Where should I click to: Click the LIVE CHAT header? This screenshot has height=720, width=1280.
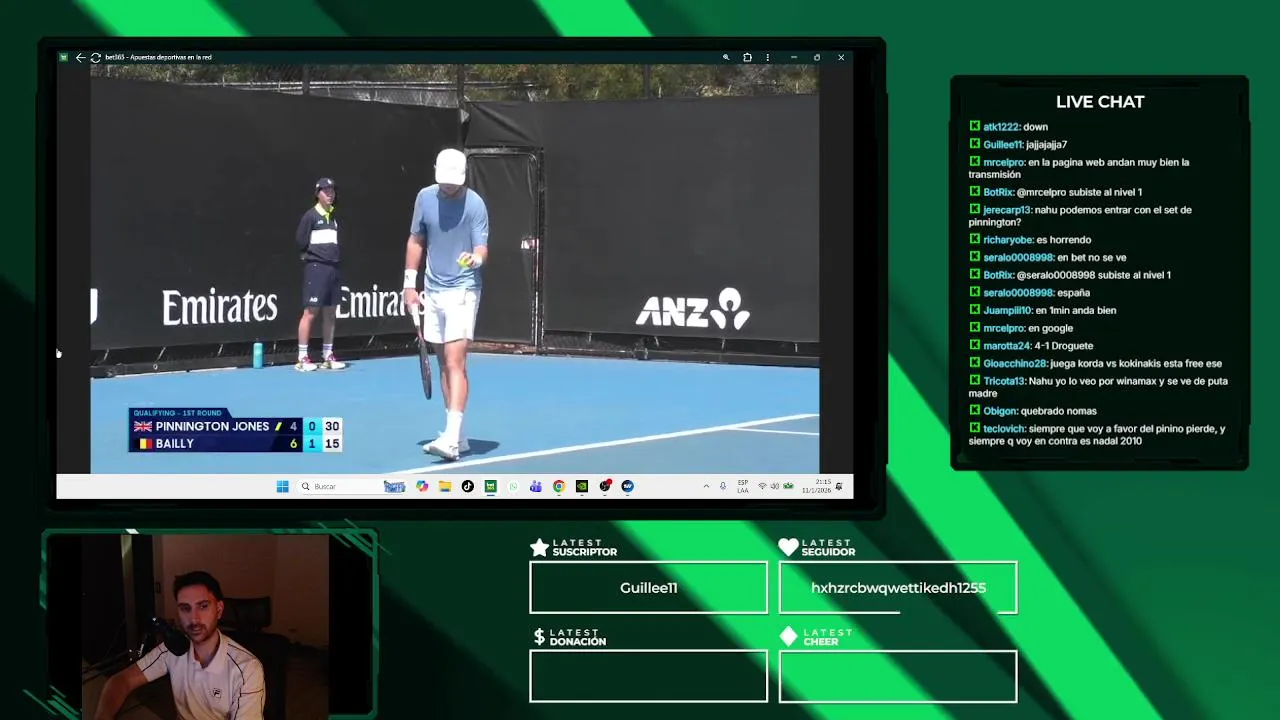(x=1100, y=102)
